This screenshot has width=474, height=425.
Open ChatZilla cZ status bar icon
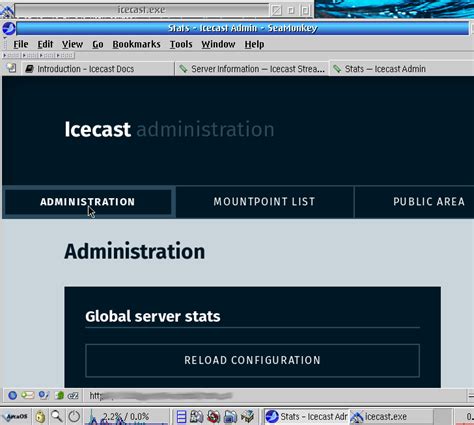[73, 396]
